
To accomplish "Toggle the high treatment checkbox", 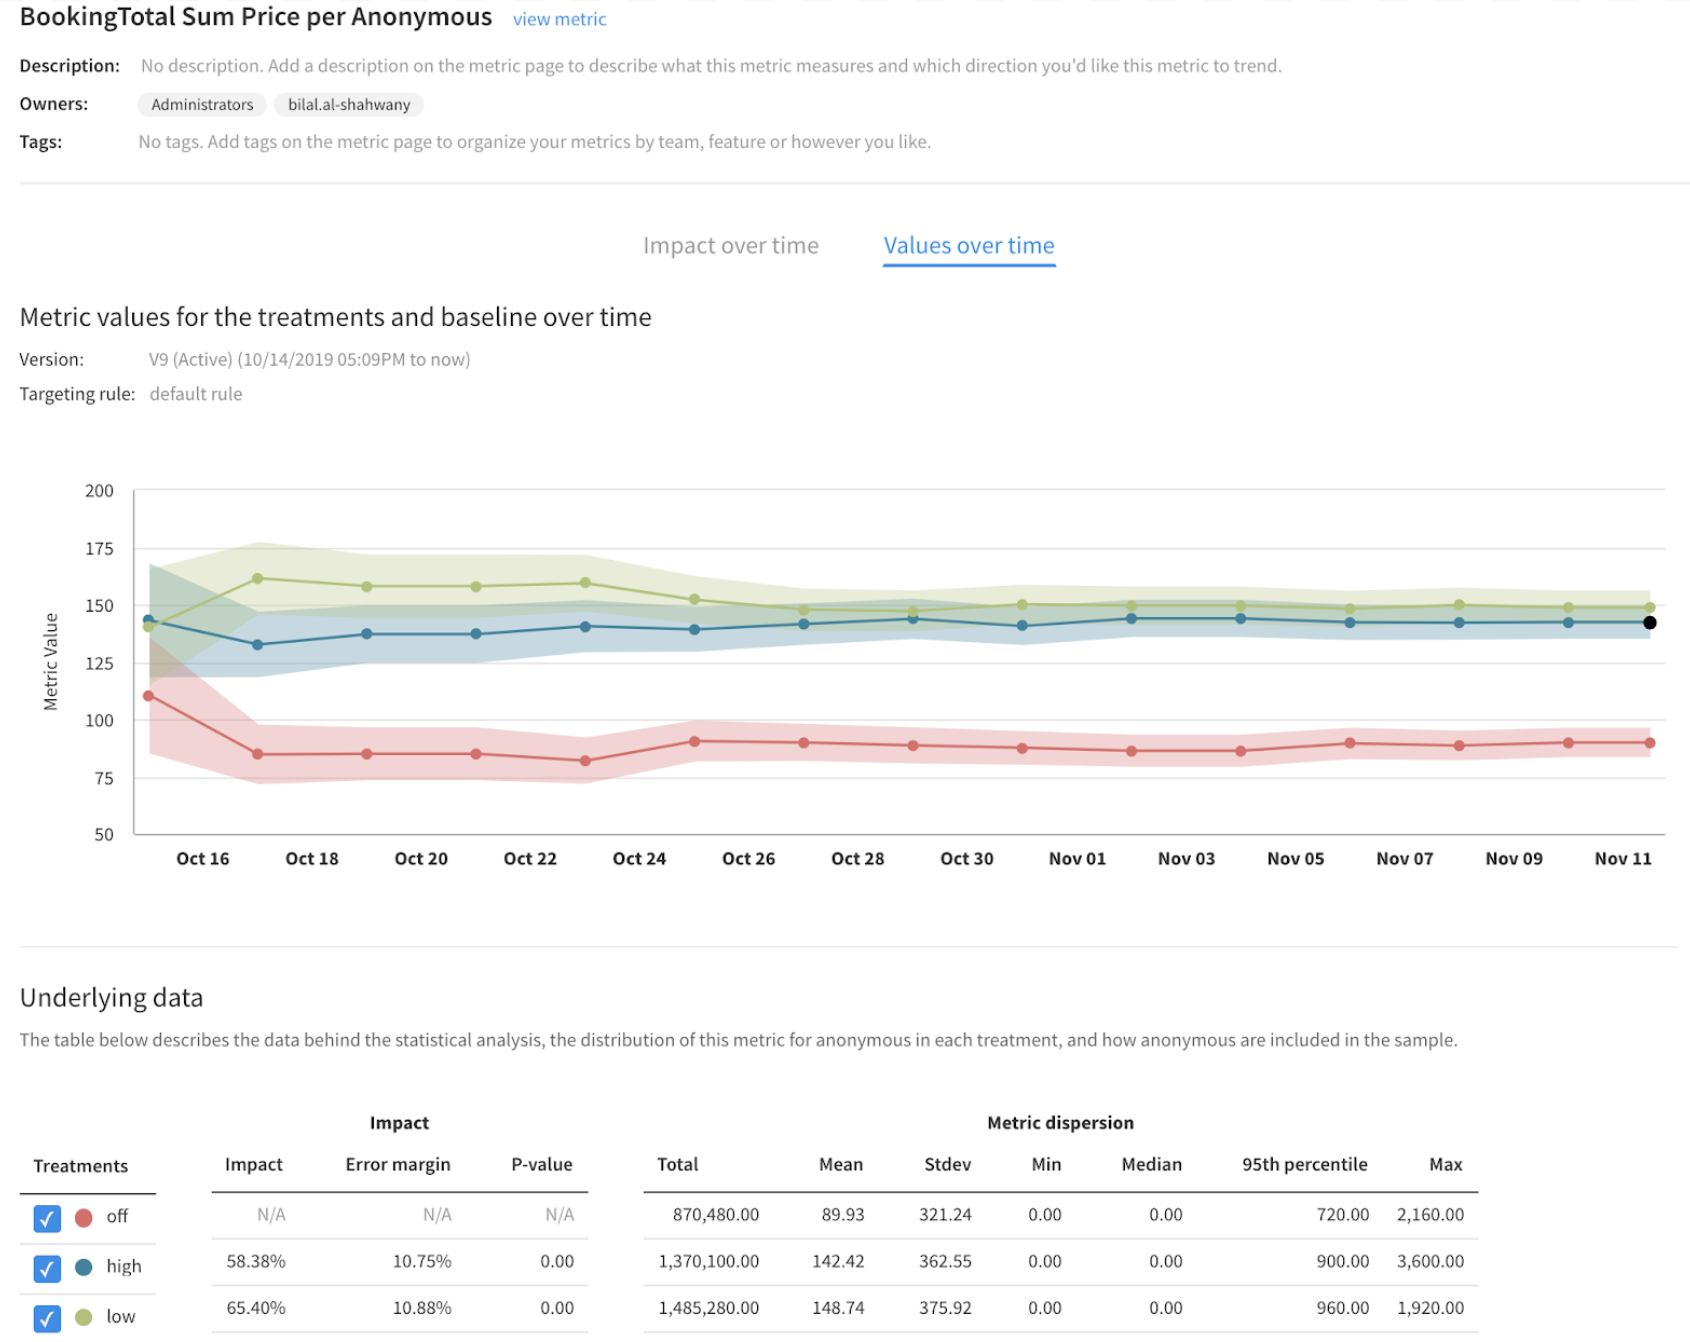I will tap(47, 1268).
